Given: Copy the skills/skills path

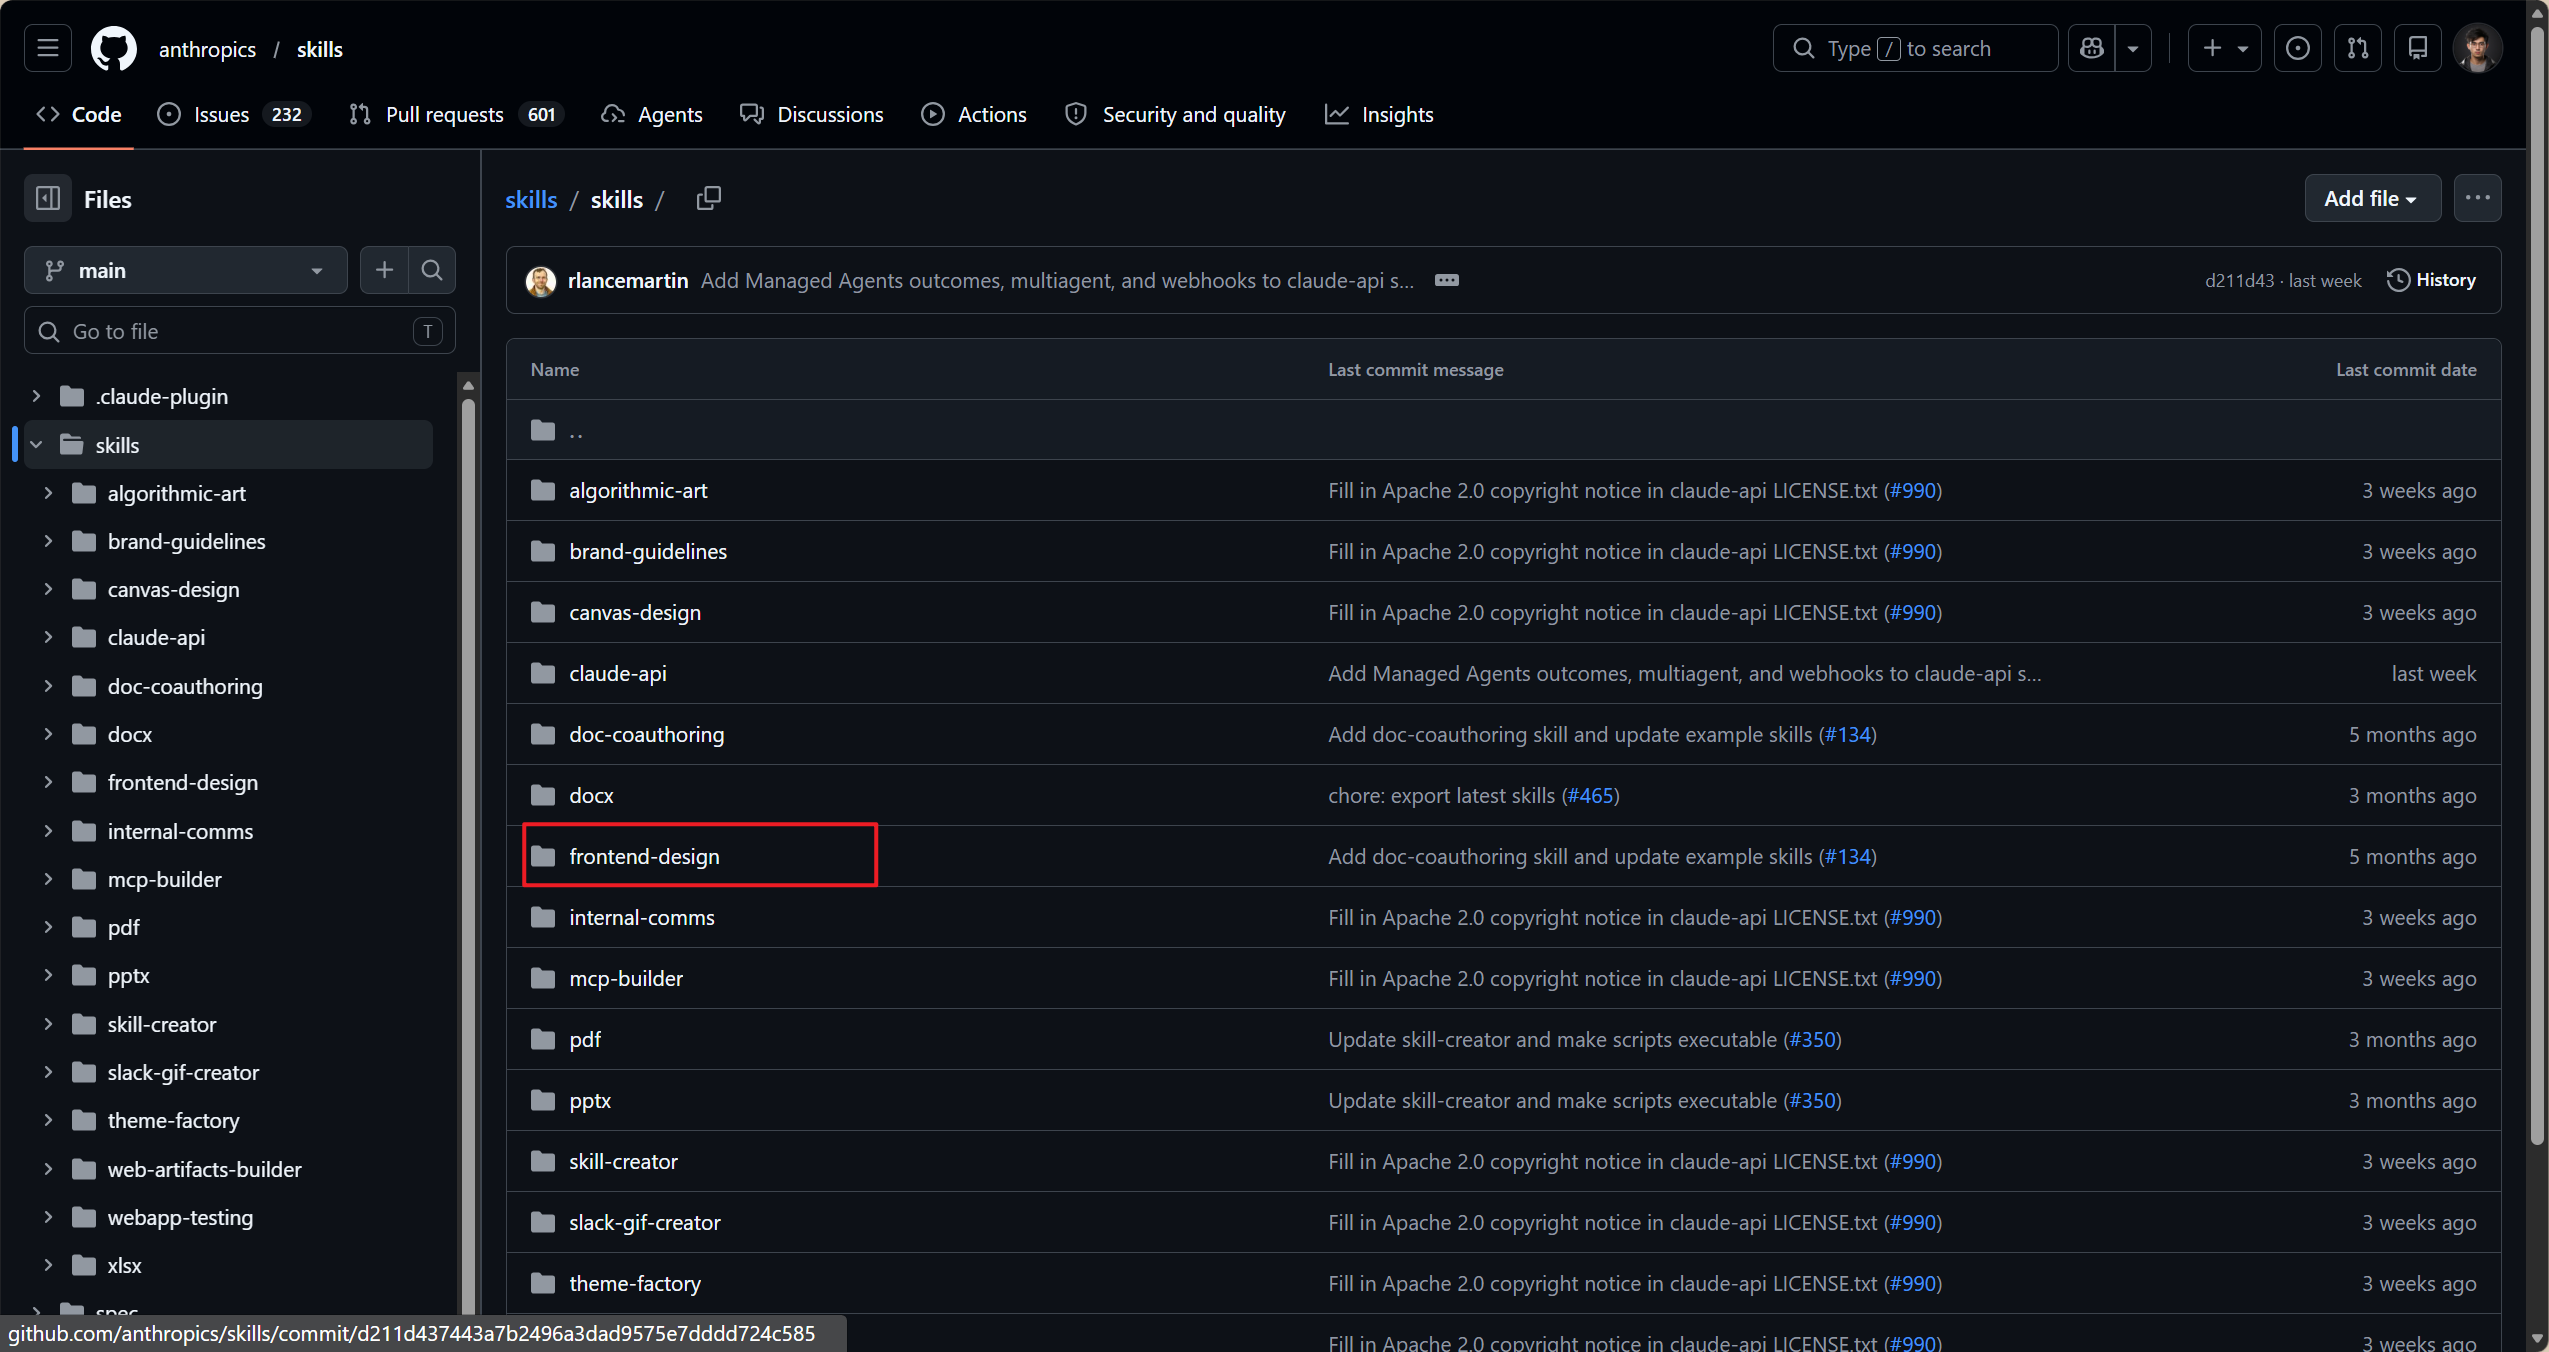Looking at the screenshot, I should point(708,199).
